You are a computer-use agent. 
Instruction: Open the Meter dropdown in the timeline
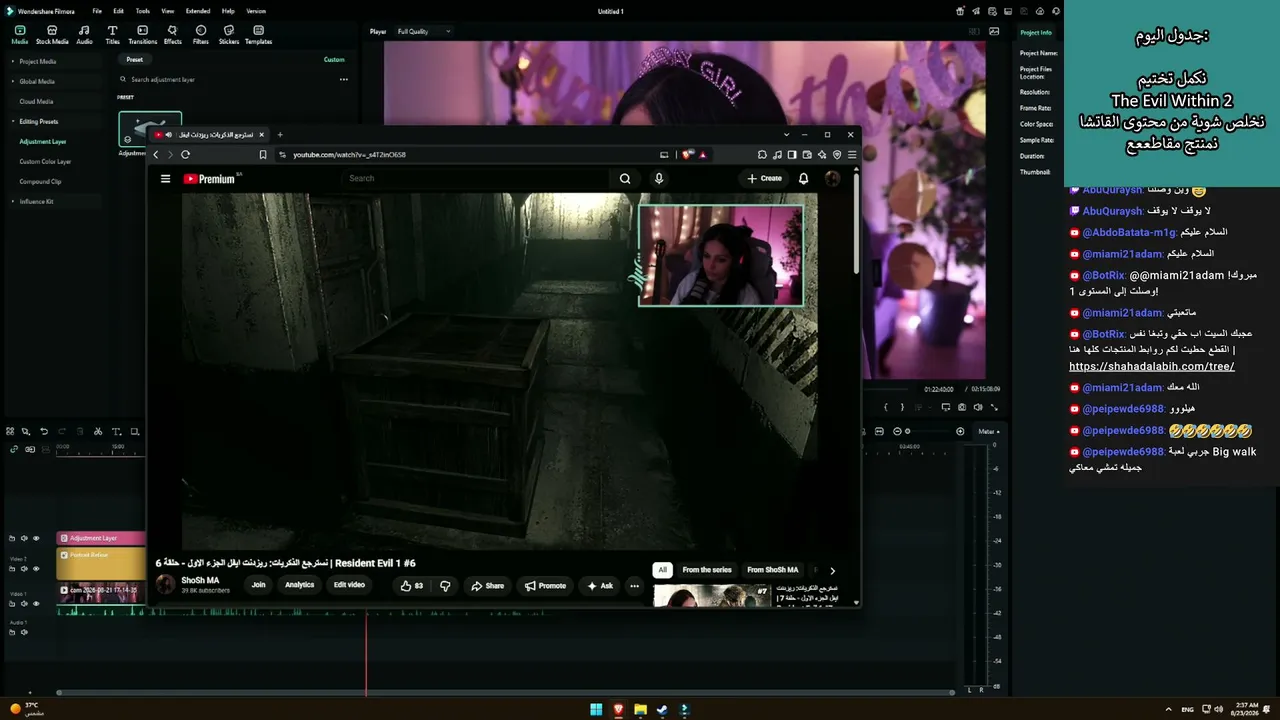(x=989, y=431)
